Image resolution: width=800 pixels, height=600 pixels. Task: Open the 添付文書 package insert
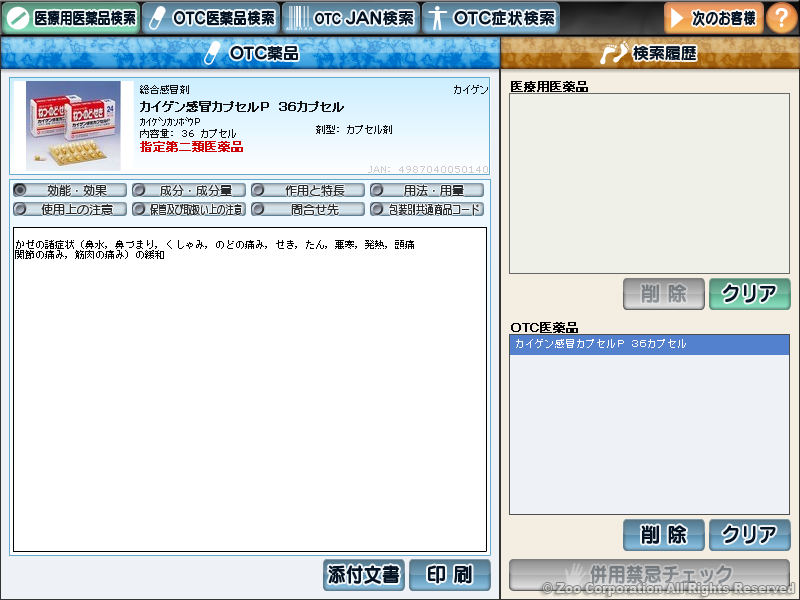[364, 575]
